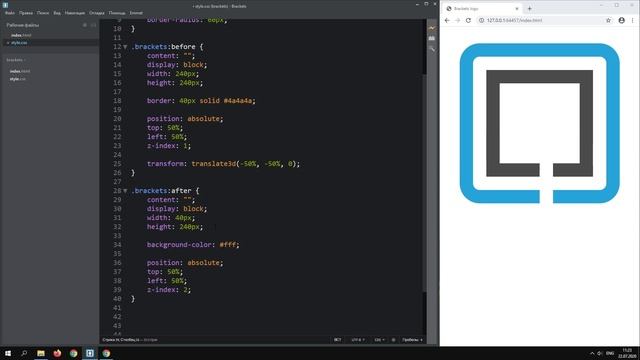Open CSS language mode dropdown
The width and height of the screenshot is (640, 360).
pos(380,340)
